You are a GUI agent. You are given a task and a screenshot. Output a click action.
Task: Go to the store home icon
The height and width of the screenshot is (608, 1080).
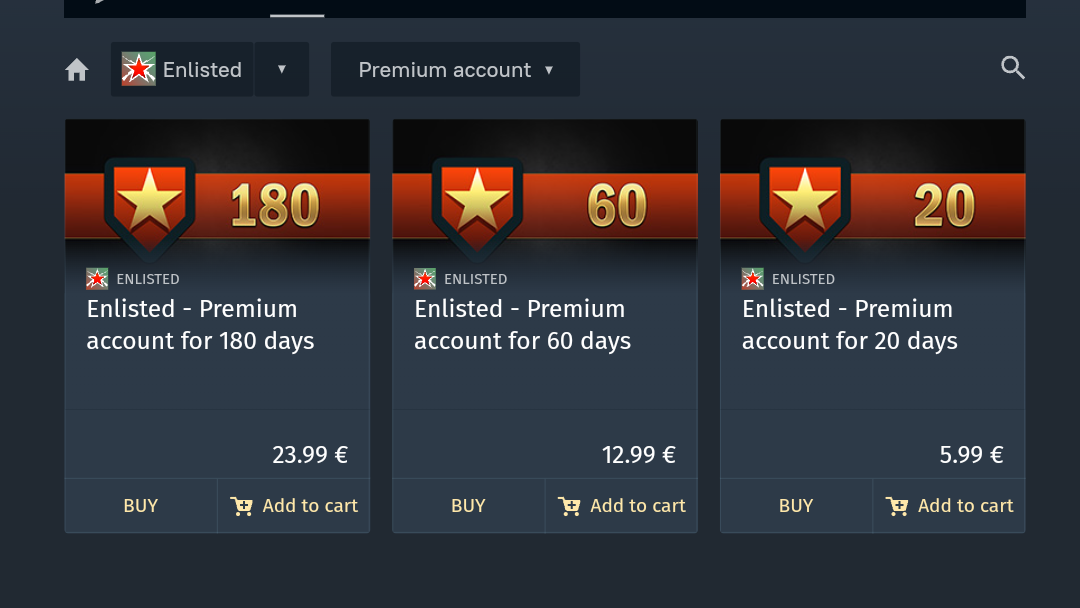pyautogui.click(x=77, y=70)
